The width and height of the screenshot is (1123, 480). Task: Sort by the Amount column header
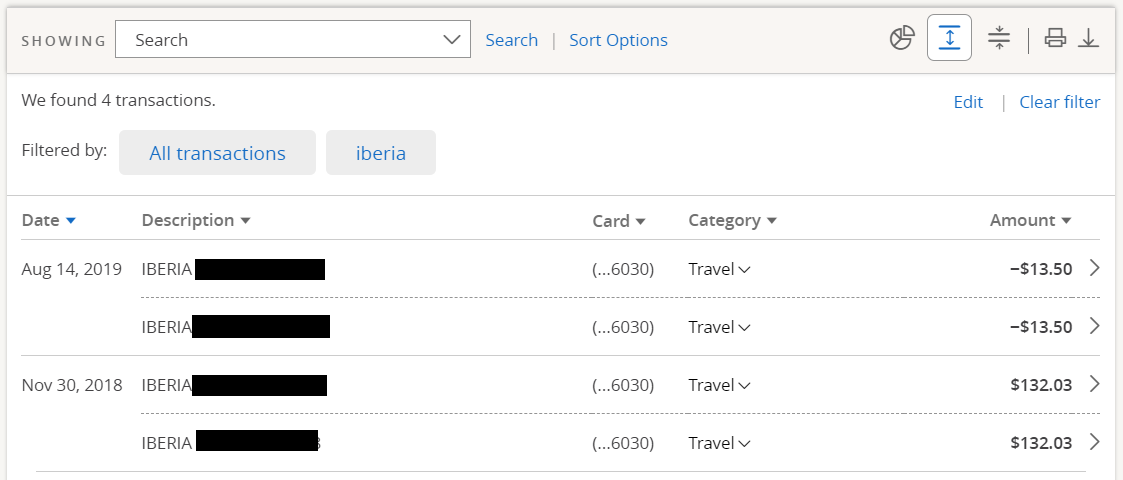tap(1030, 221)
